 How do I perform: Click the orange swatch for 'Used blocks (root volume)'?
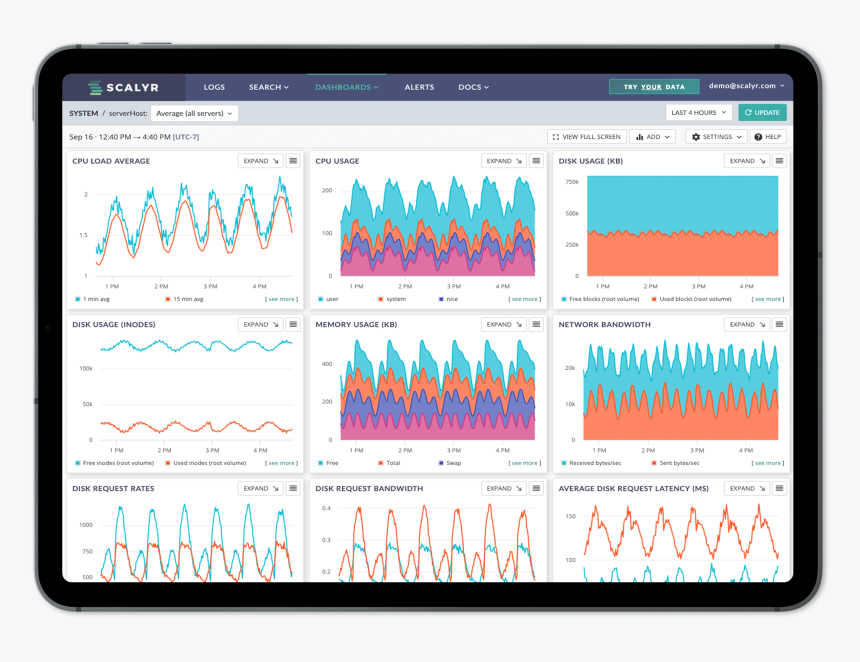(x=654, y=298)
